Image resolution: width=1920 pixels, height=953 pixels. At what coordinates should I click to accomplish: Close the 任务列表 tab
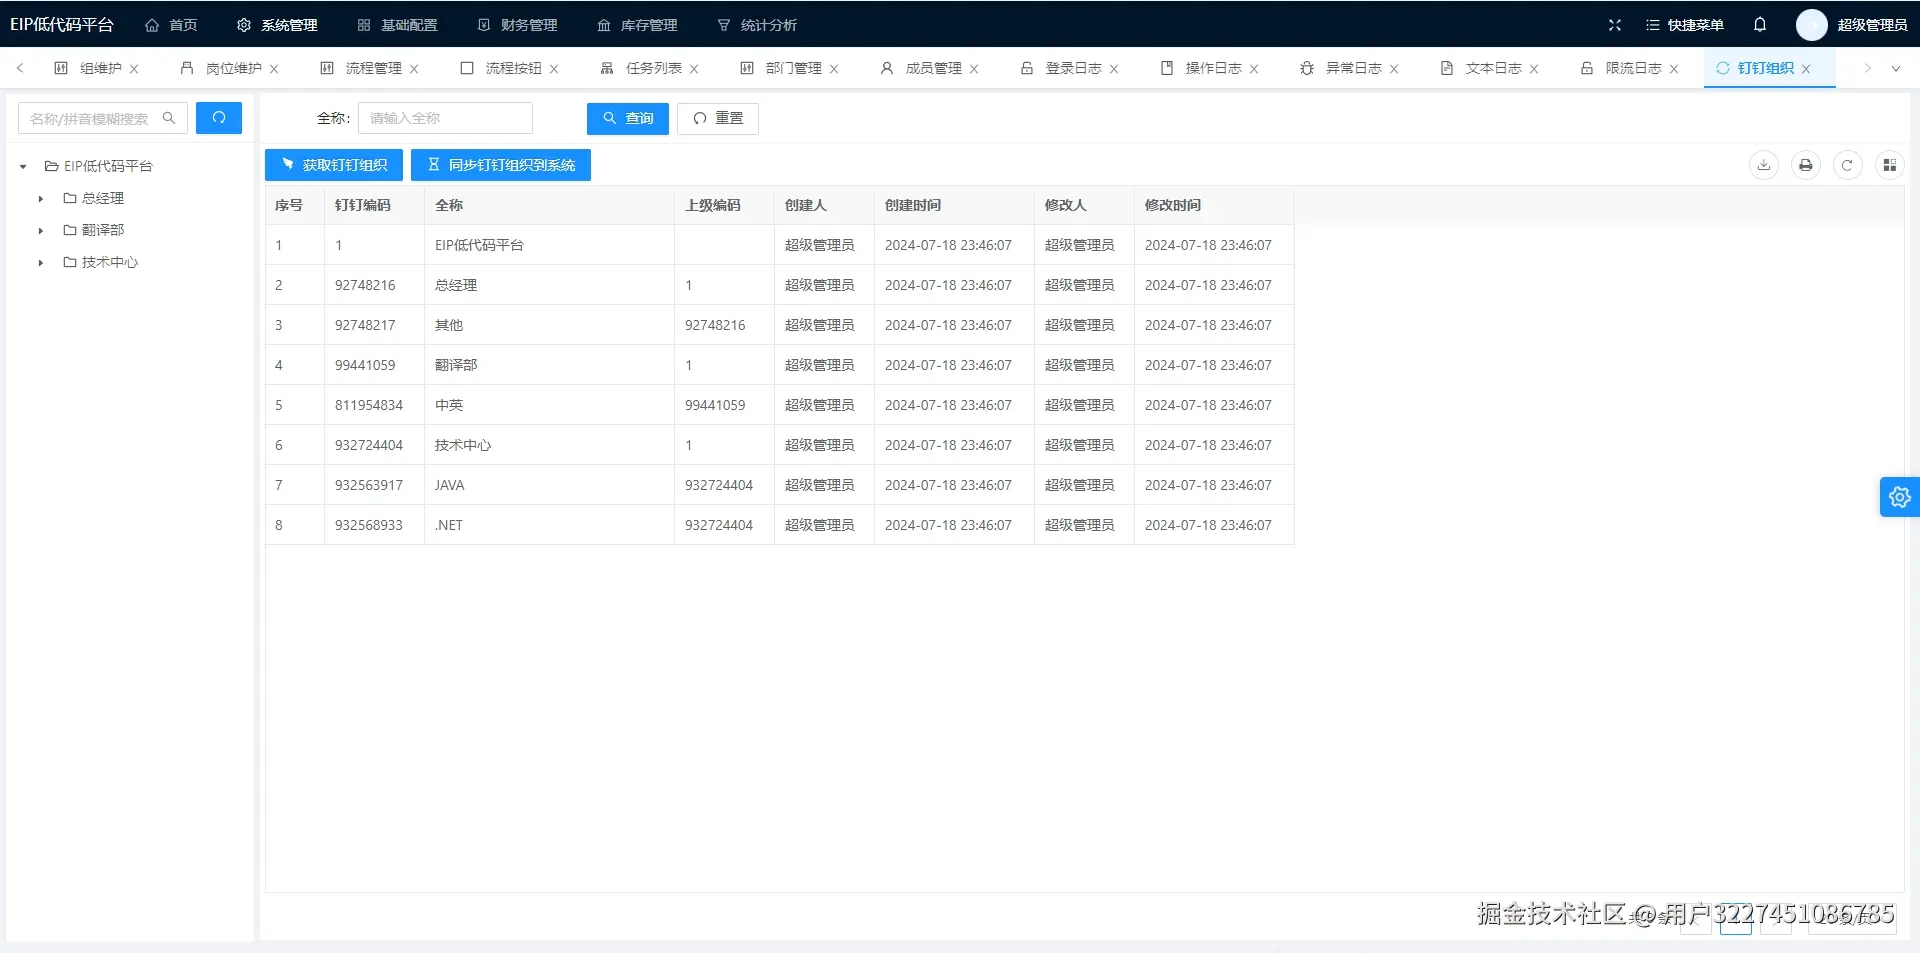tap(694, 69)
